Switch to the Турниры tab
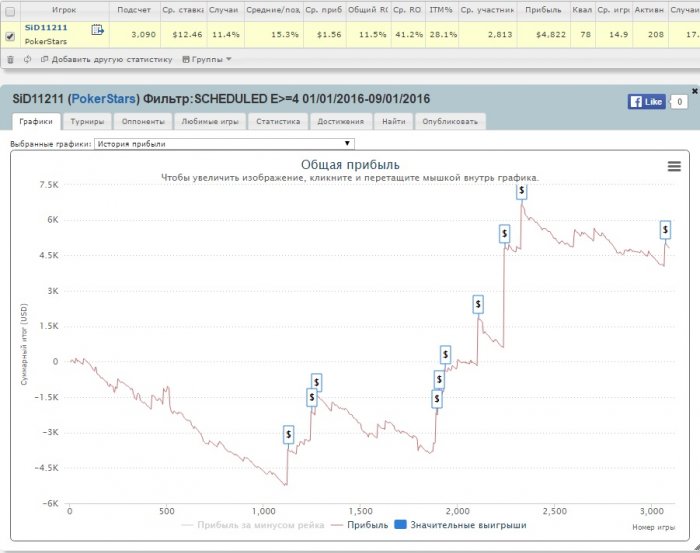This screenshot has width=700, height=553. coord(87,121)
